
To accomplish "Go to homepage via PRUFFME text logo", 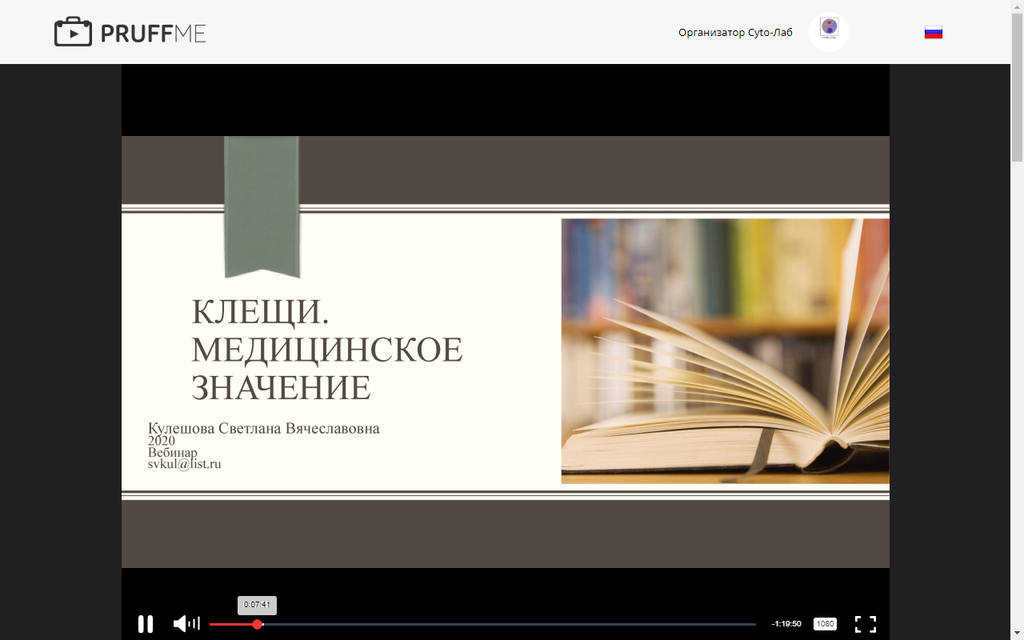I will pyautogui.click(x=153, y=33).
